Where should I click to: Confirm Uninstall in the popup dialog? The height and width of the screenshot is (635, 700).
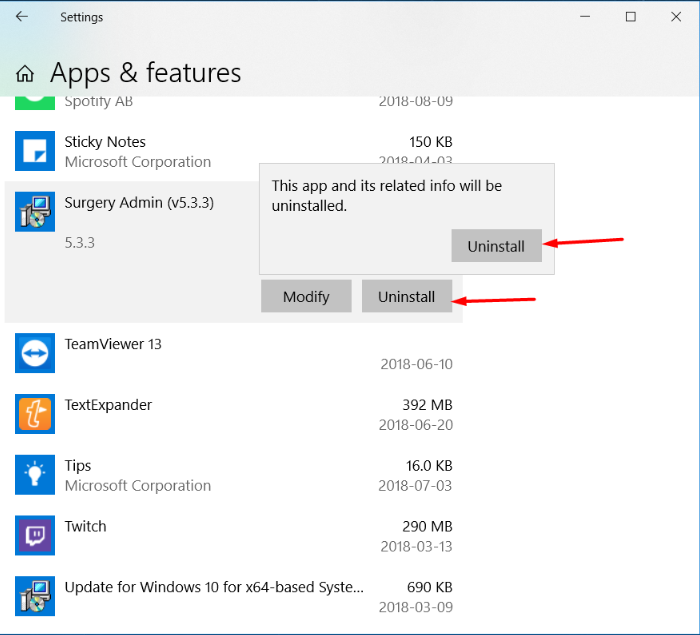coord(496,246)
